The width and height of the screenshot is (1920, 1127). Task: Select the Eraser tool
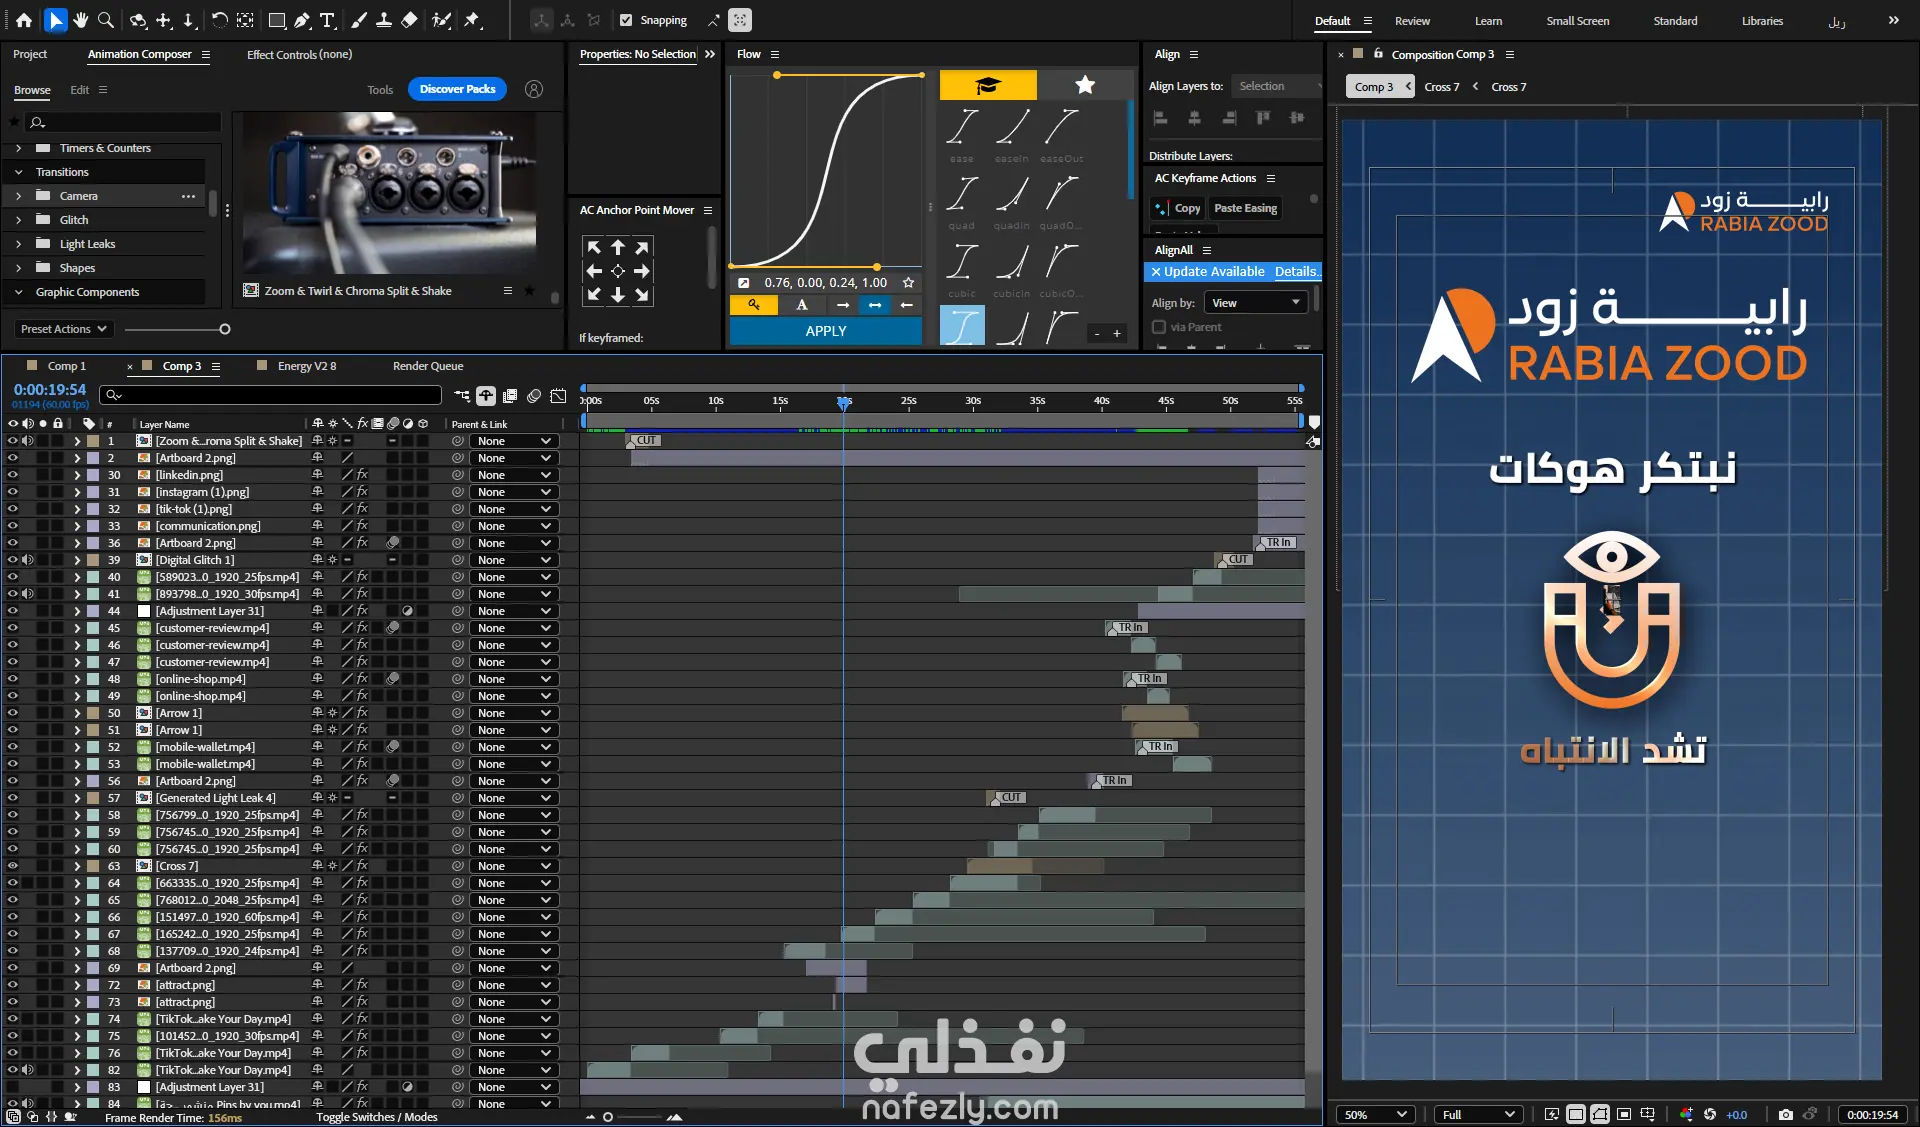[x=409, y=20]
